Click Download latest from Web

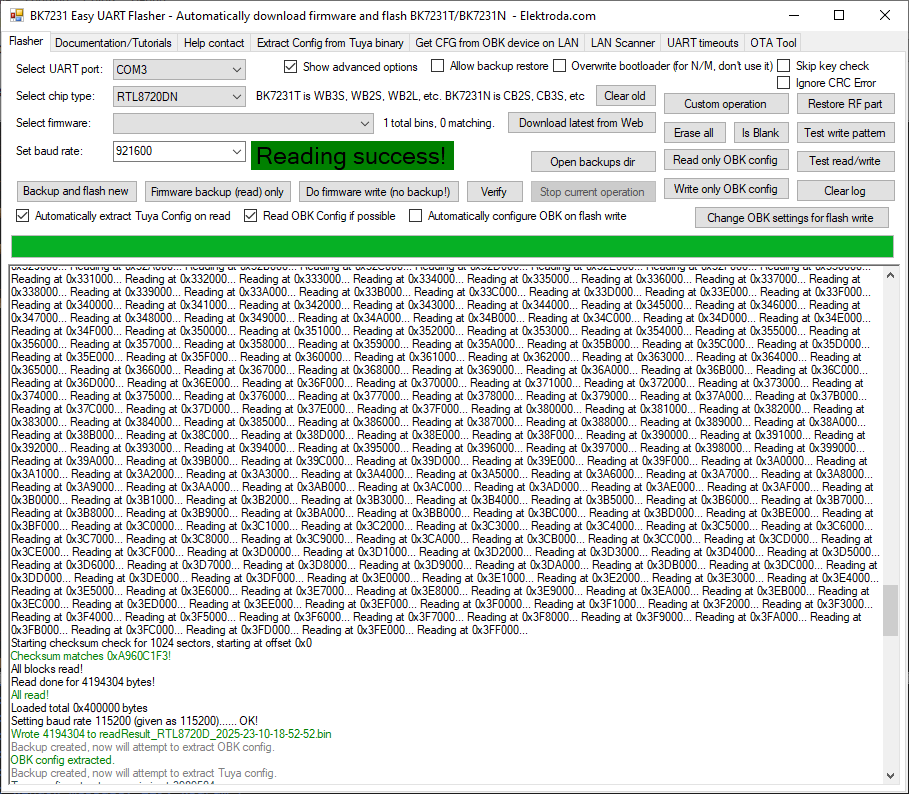tap(581, 123)
